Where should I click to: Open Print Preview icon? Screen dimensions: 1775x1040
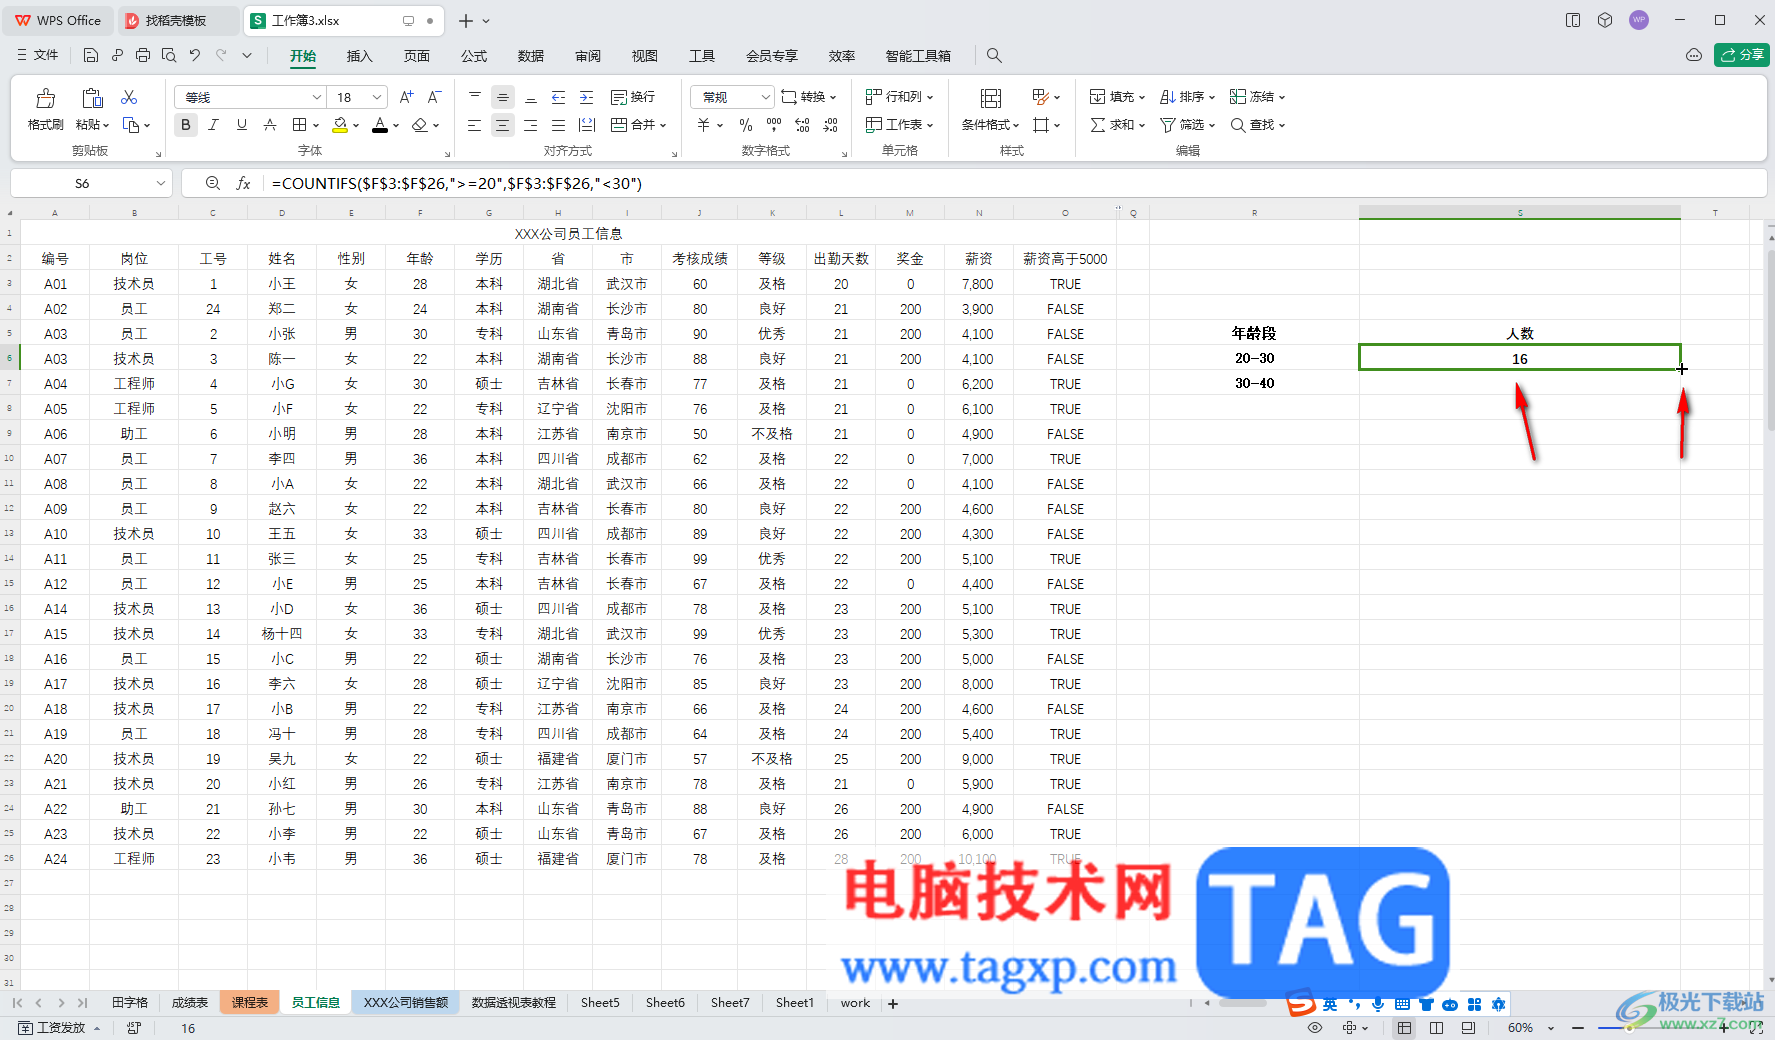(x=169, y=55)
